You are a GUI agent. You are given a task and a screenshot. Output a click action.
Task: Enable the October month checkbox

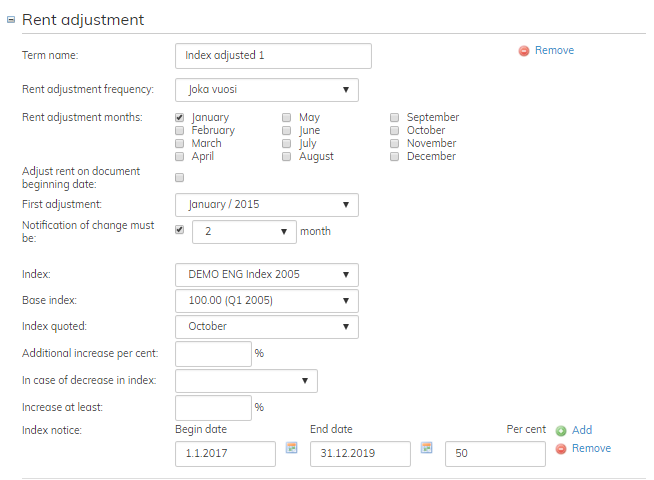click(x=396, y=131)
